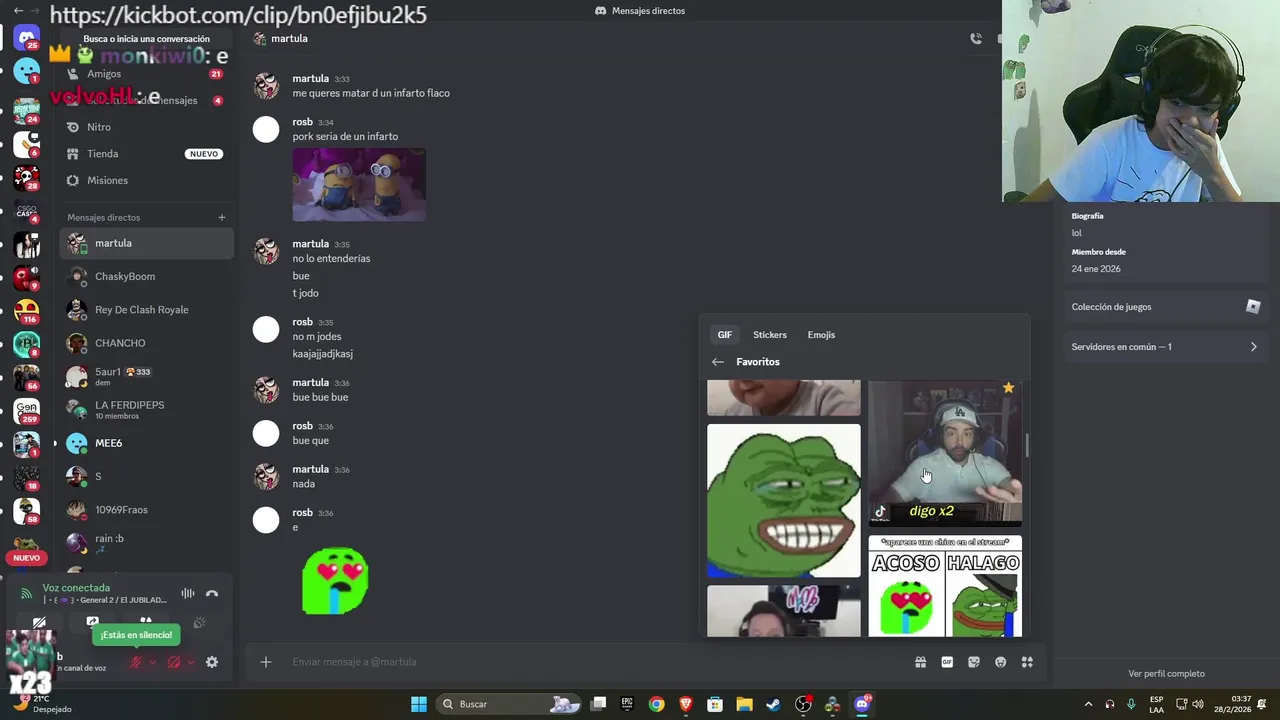Viewport: 1280px width, 720px height.
Task: Select the ACOSO HALAGO meme GIF
Action: tap(945, 586)
